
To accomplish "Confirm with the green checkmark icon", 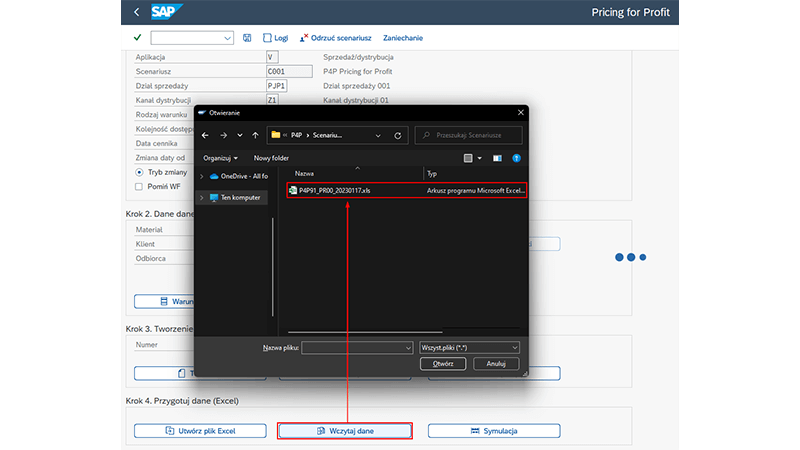I will pyautogui.click(x=137, y=38).
